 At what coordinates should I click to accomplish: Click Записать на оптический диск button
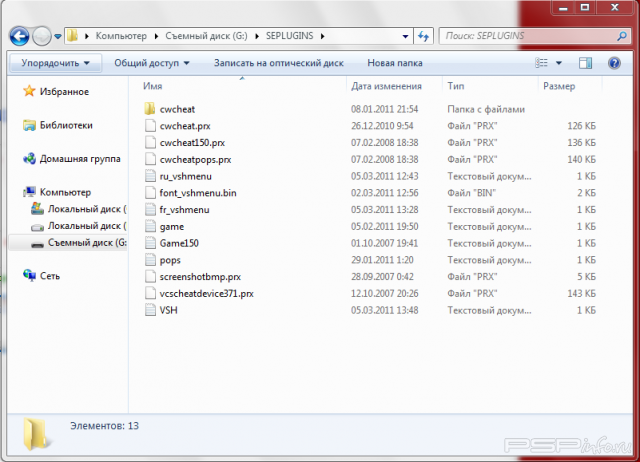278,63
